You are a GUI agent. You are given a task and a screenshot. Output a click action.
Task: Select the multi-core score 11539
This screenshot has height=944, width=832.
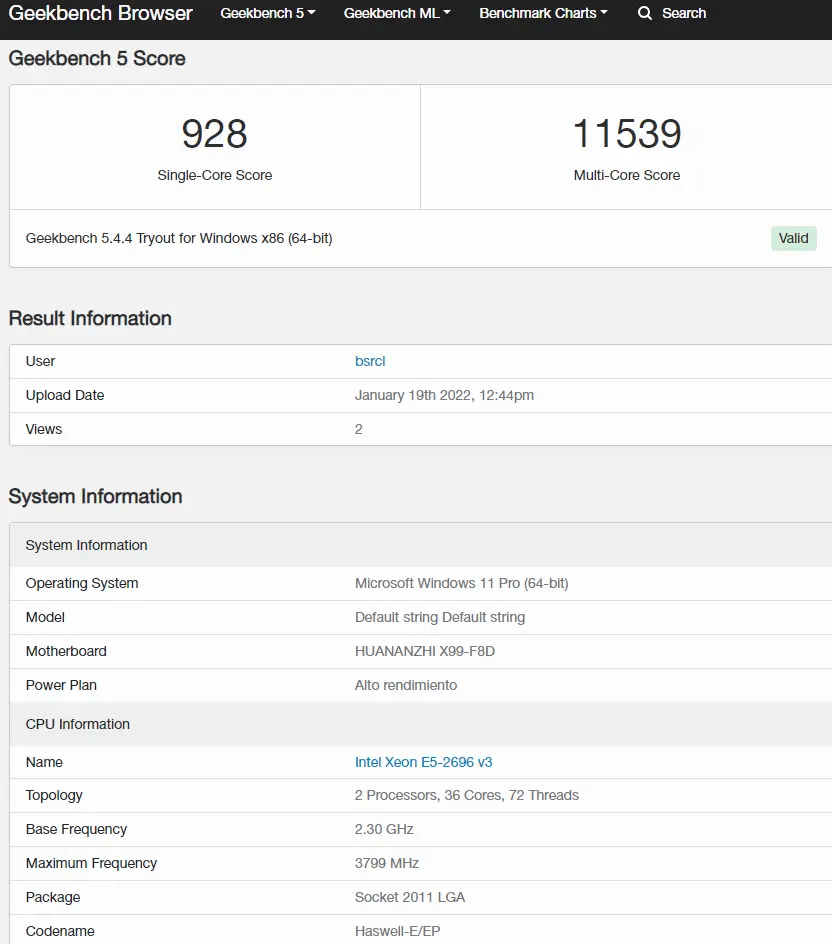(x=627, y=134)
